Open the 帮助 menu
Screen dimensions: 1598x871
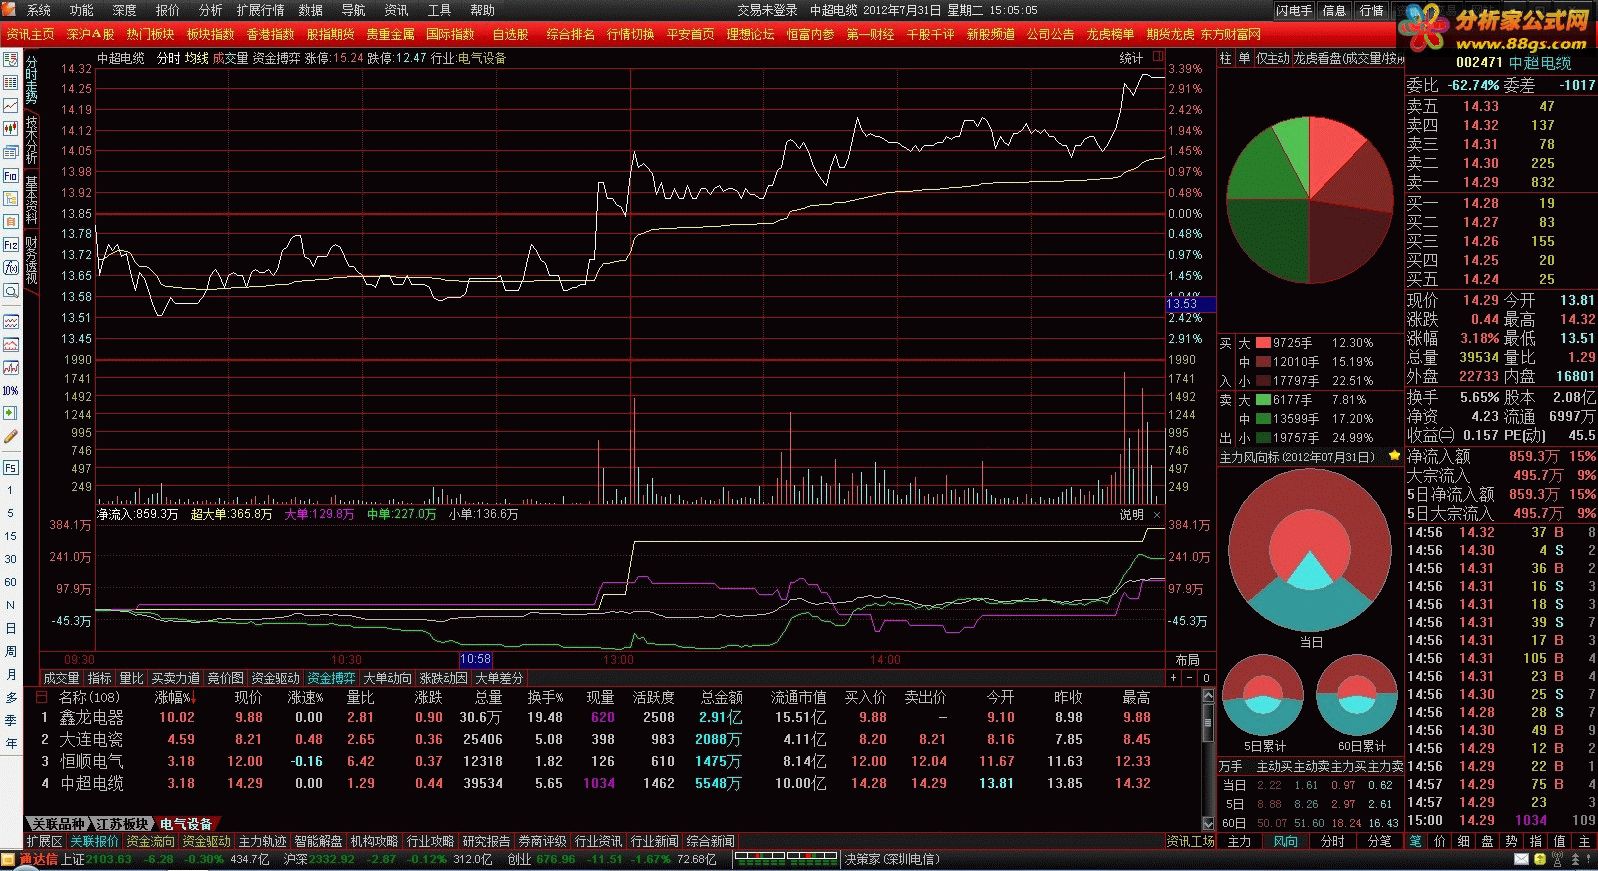[482, 10]
